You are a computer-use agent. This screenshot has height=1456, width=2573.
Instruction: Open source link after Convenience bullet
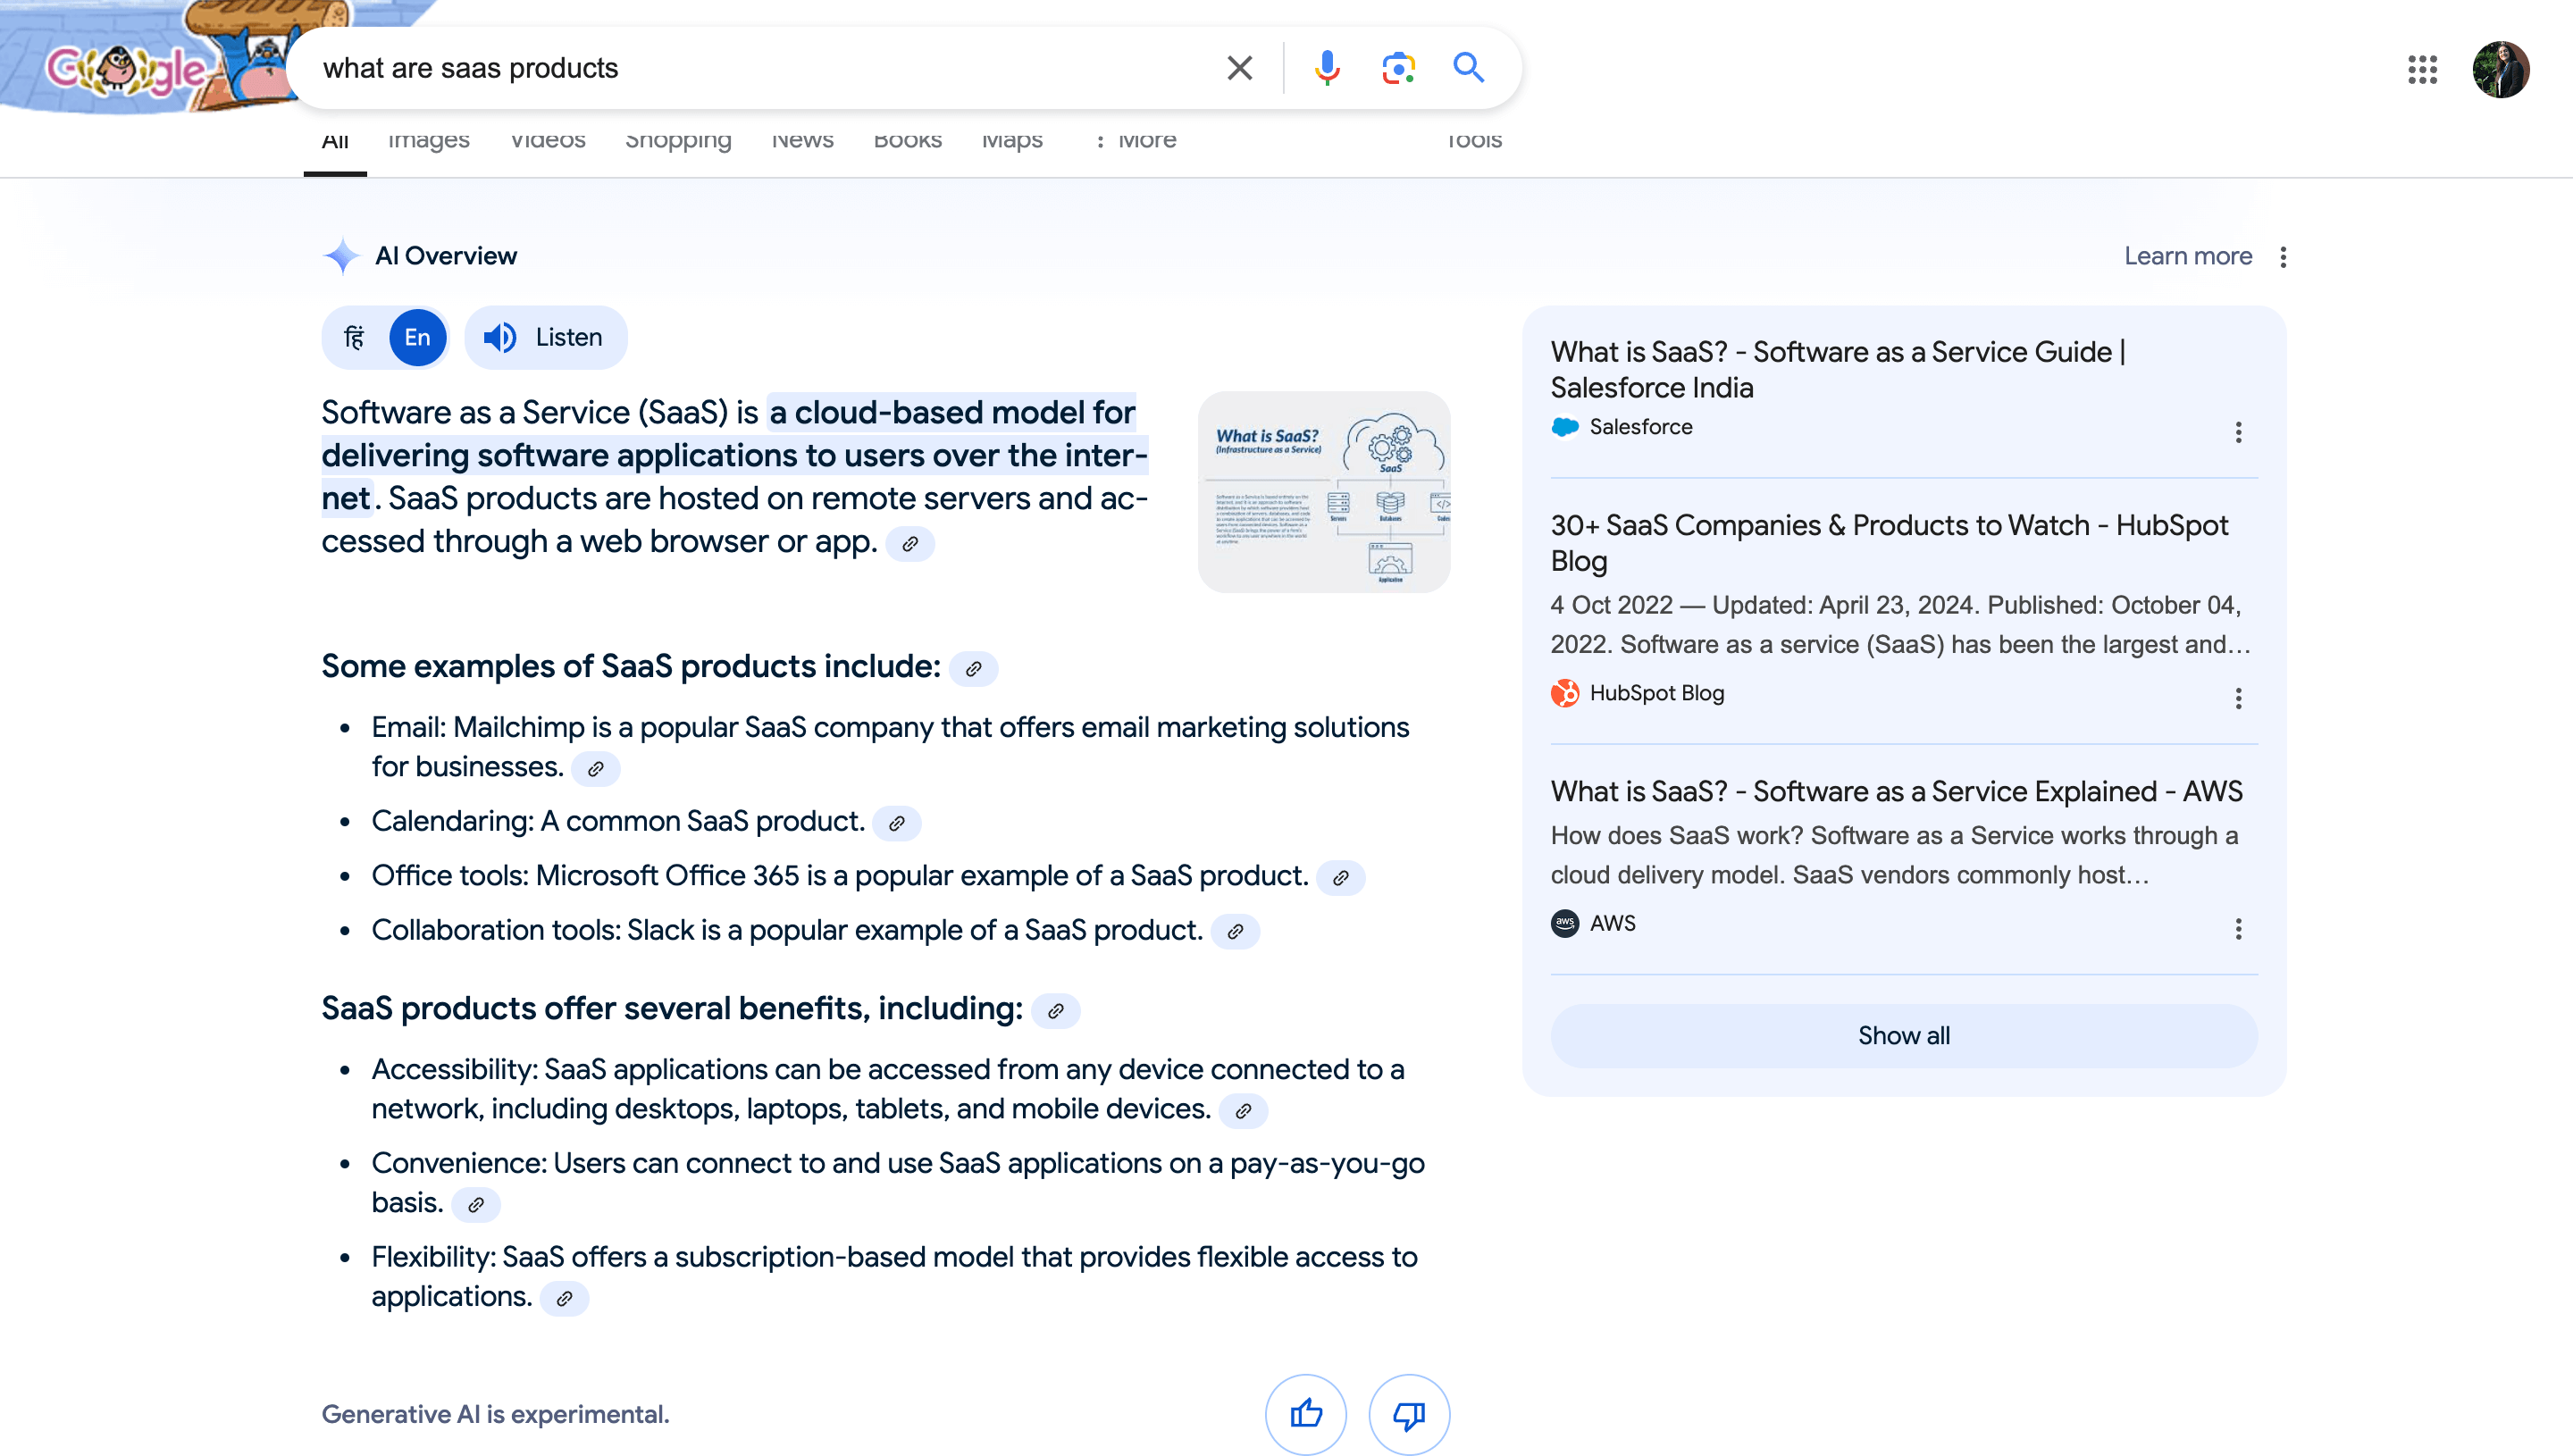pyautogui.click(x=476, y=1205)
